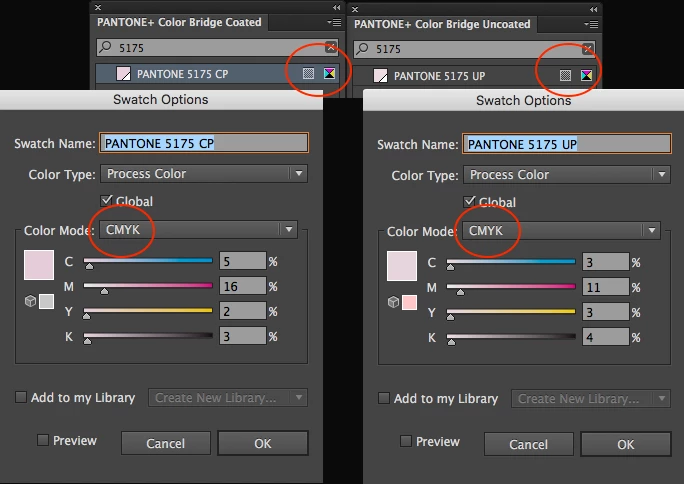
Task: Collapse the Coated panel using double arrows
Action: (x=336, y=7)
